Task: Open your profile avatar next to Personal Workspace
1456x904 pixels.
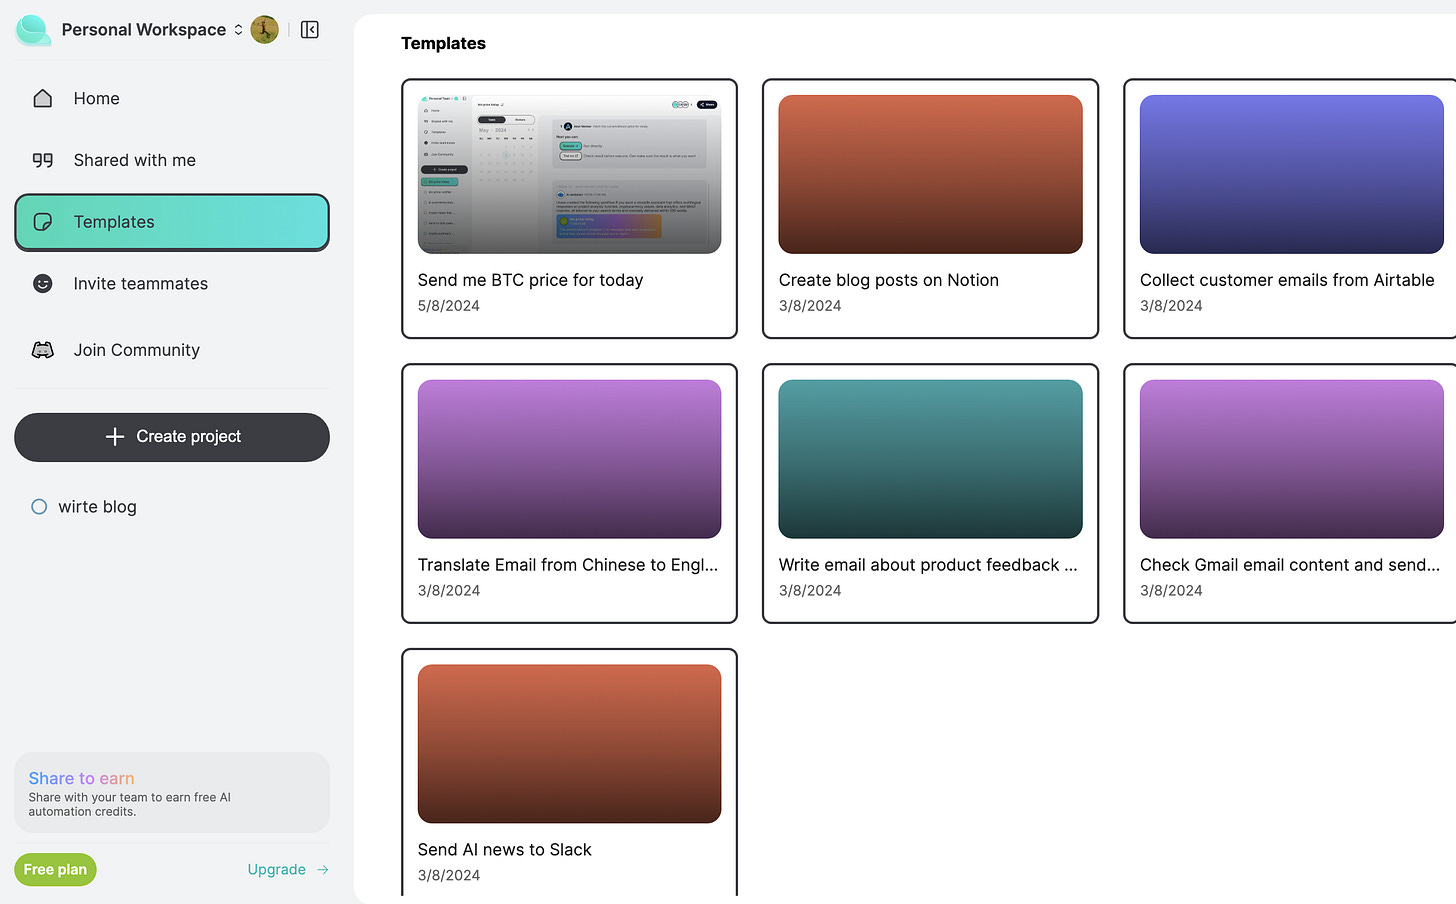Action: tap(263, 29)
